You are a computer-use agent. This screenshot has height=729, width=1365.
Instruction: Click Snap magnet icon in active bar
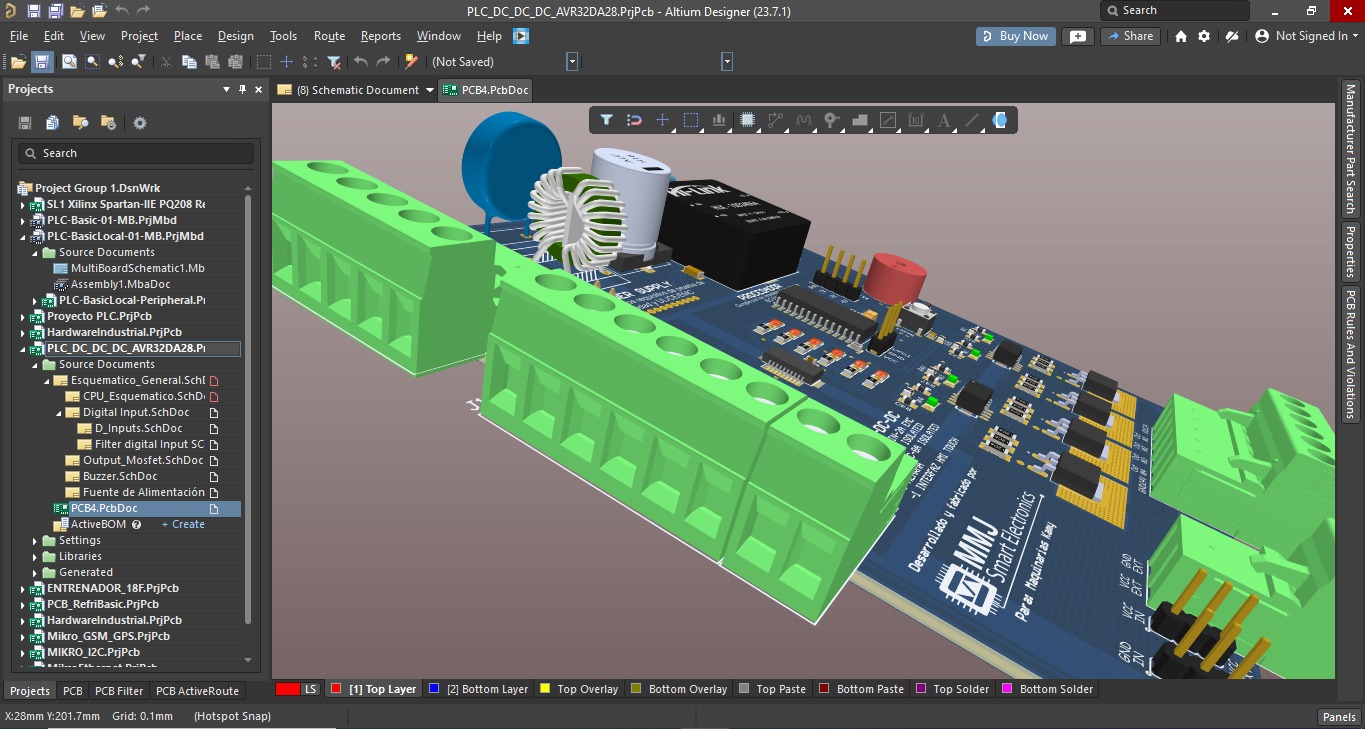(634, 120)
